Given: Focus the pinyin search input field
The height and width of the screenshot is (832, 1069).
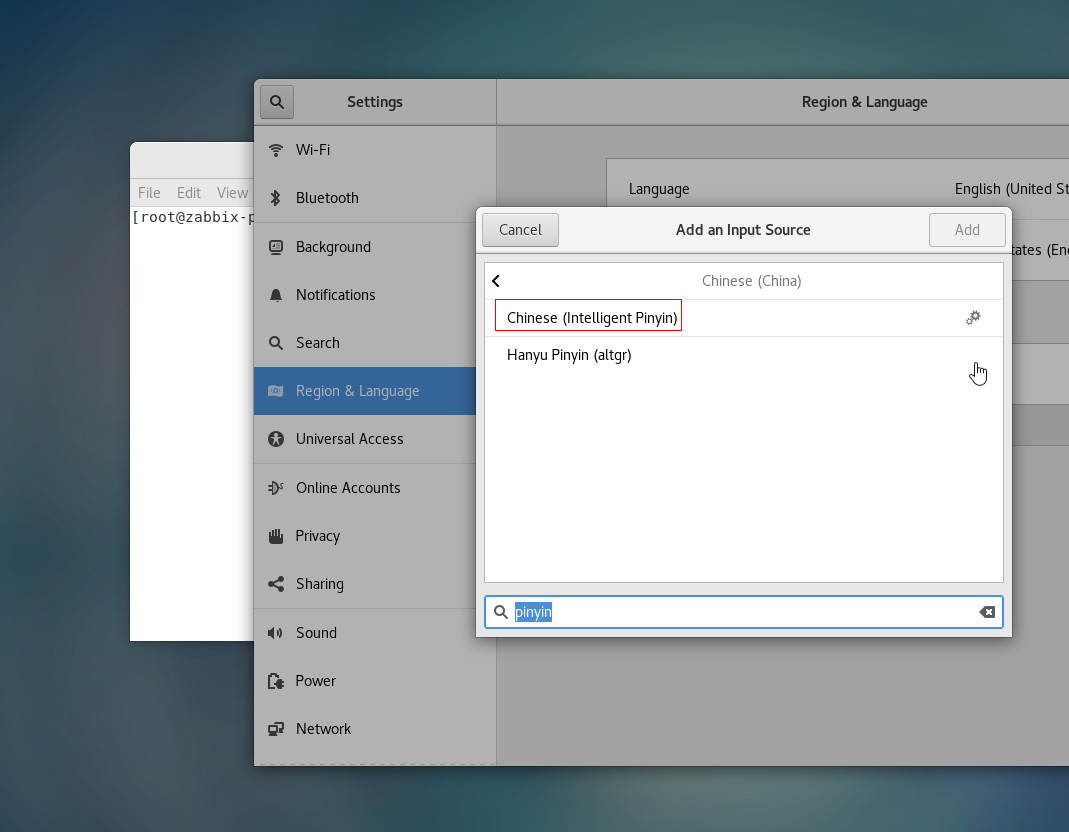Looking at the screenshot, I should coord(744,612).
